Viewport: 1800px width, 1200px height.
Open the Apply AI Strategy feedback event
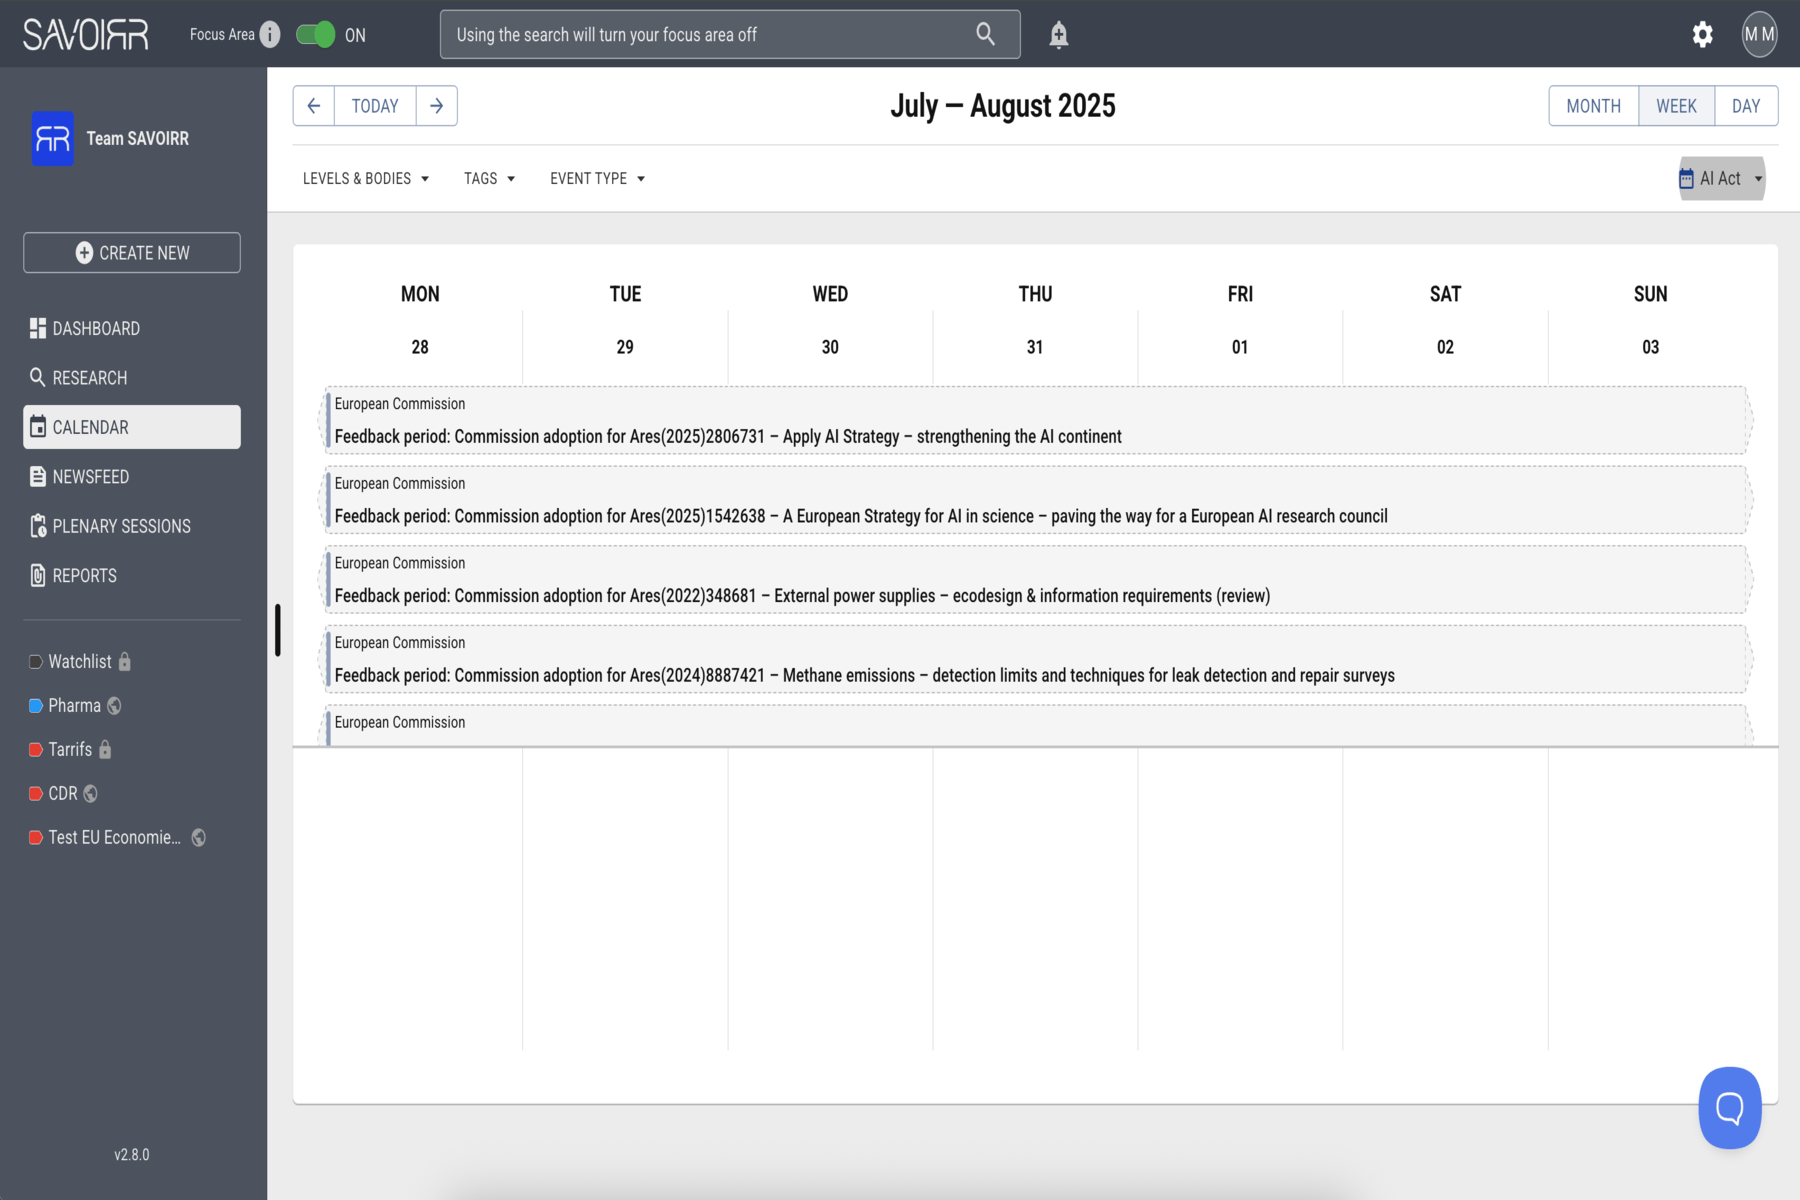click(1035, 421)
